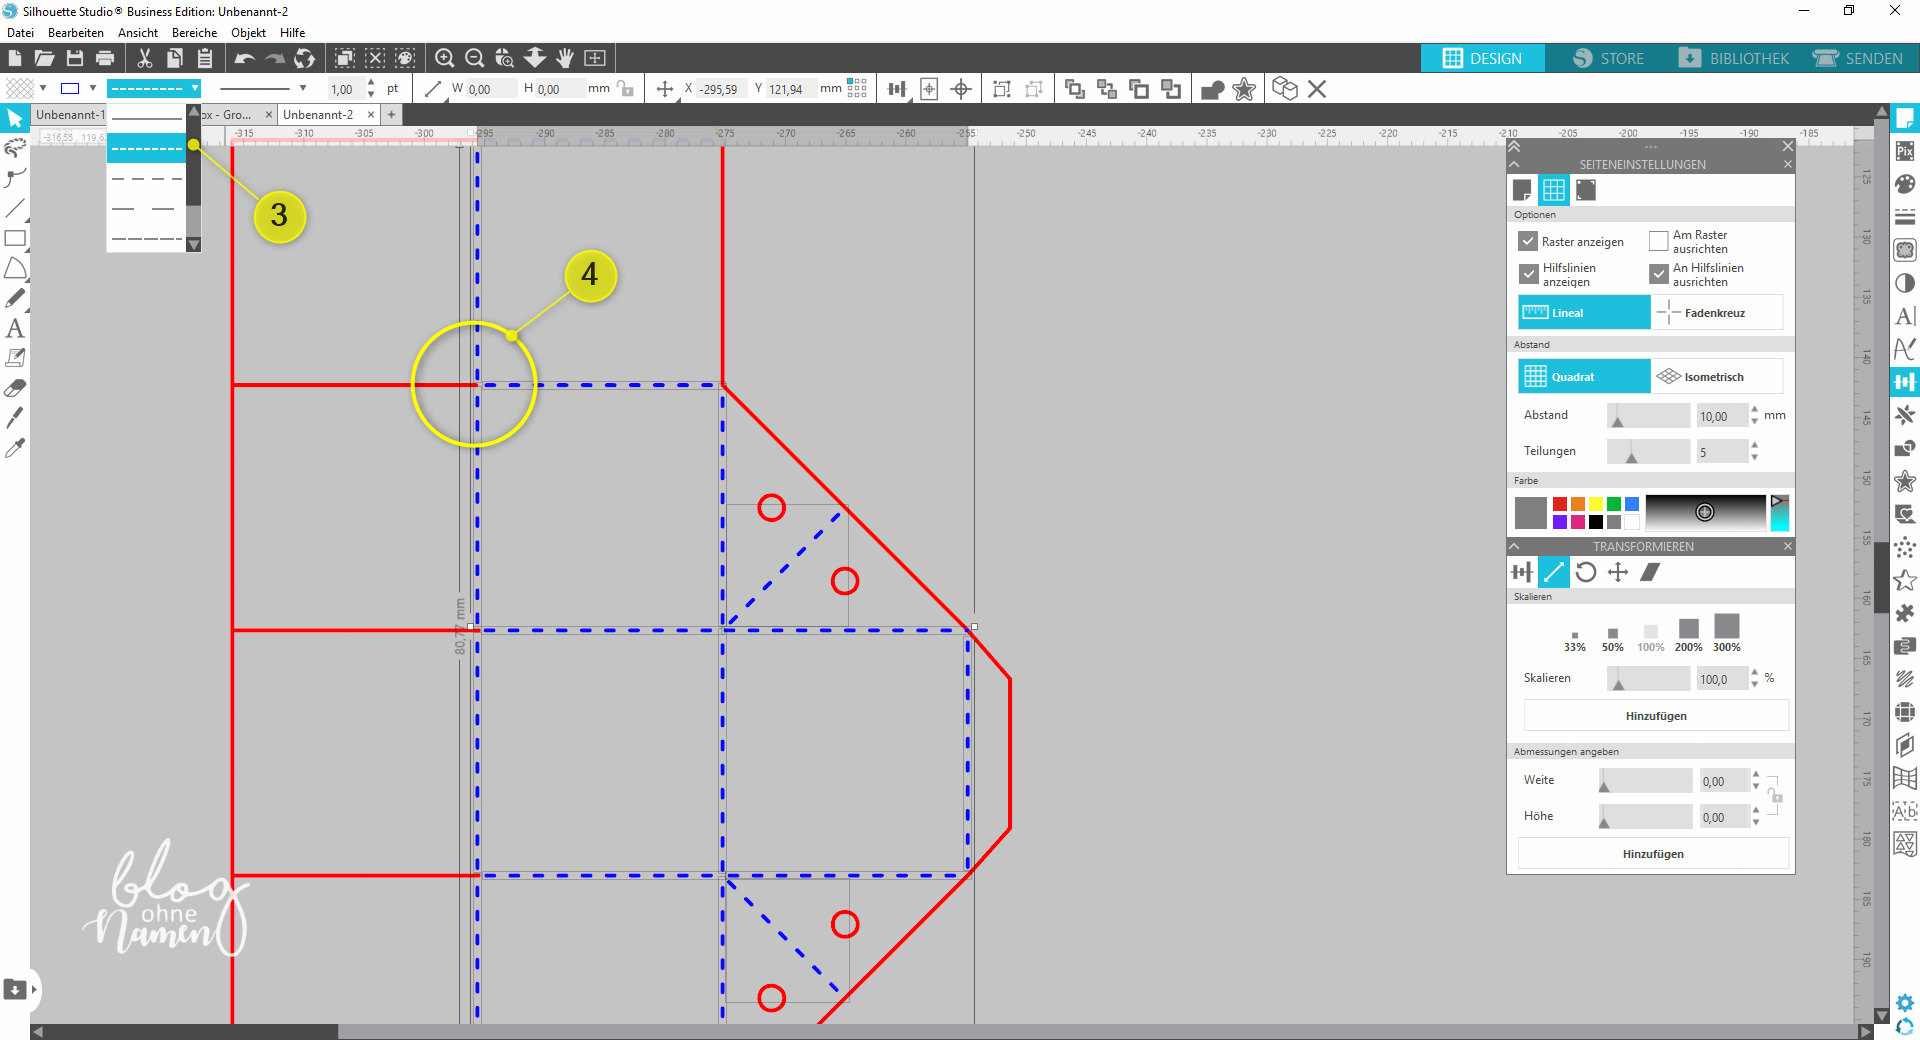The image size is (1920, 1040).
Task: Select the Eraser tool
Action: [15, 388]
